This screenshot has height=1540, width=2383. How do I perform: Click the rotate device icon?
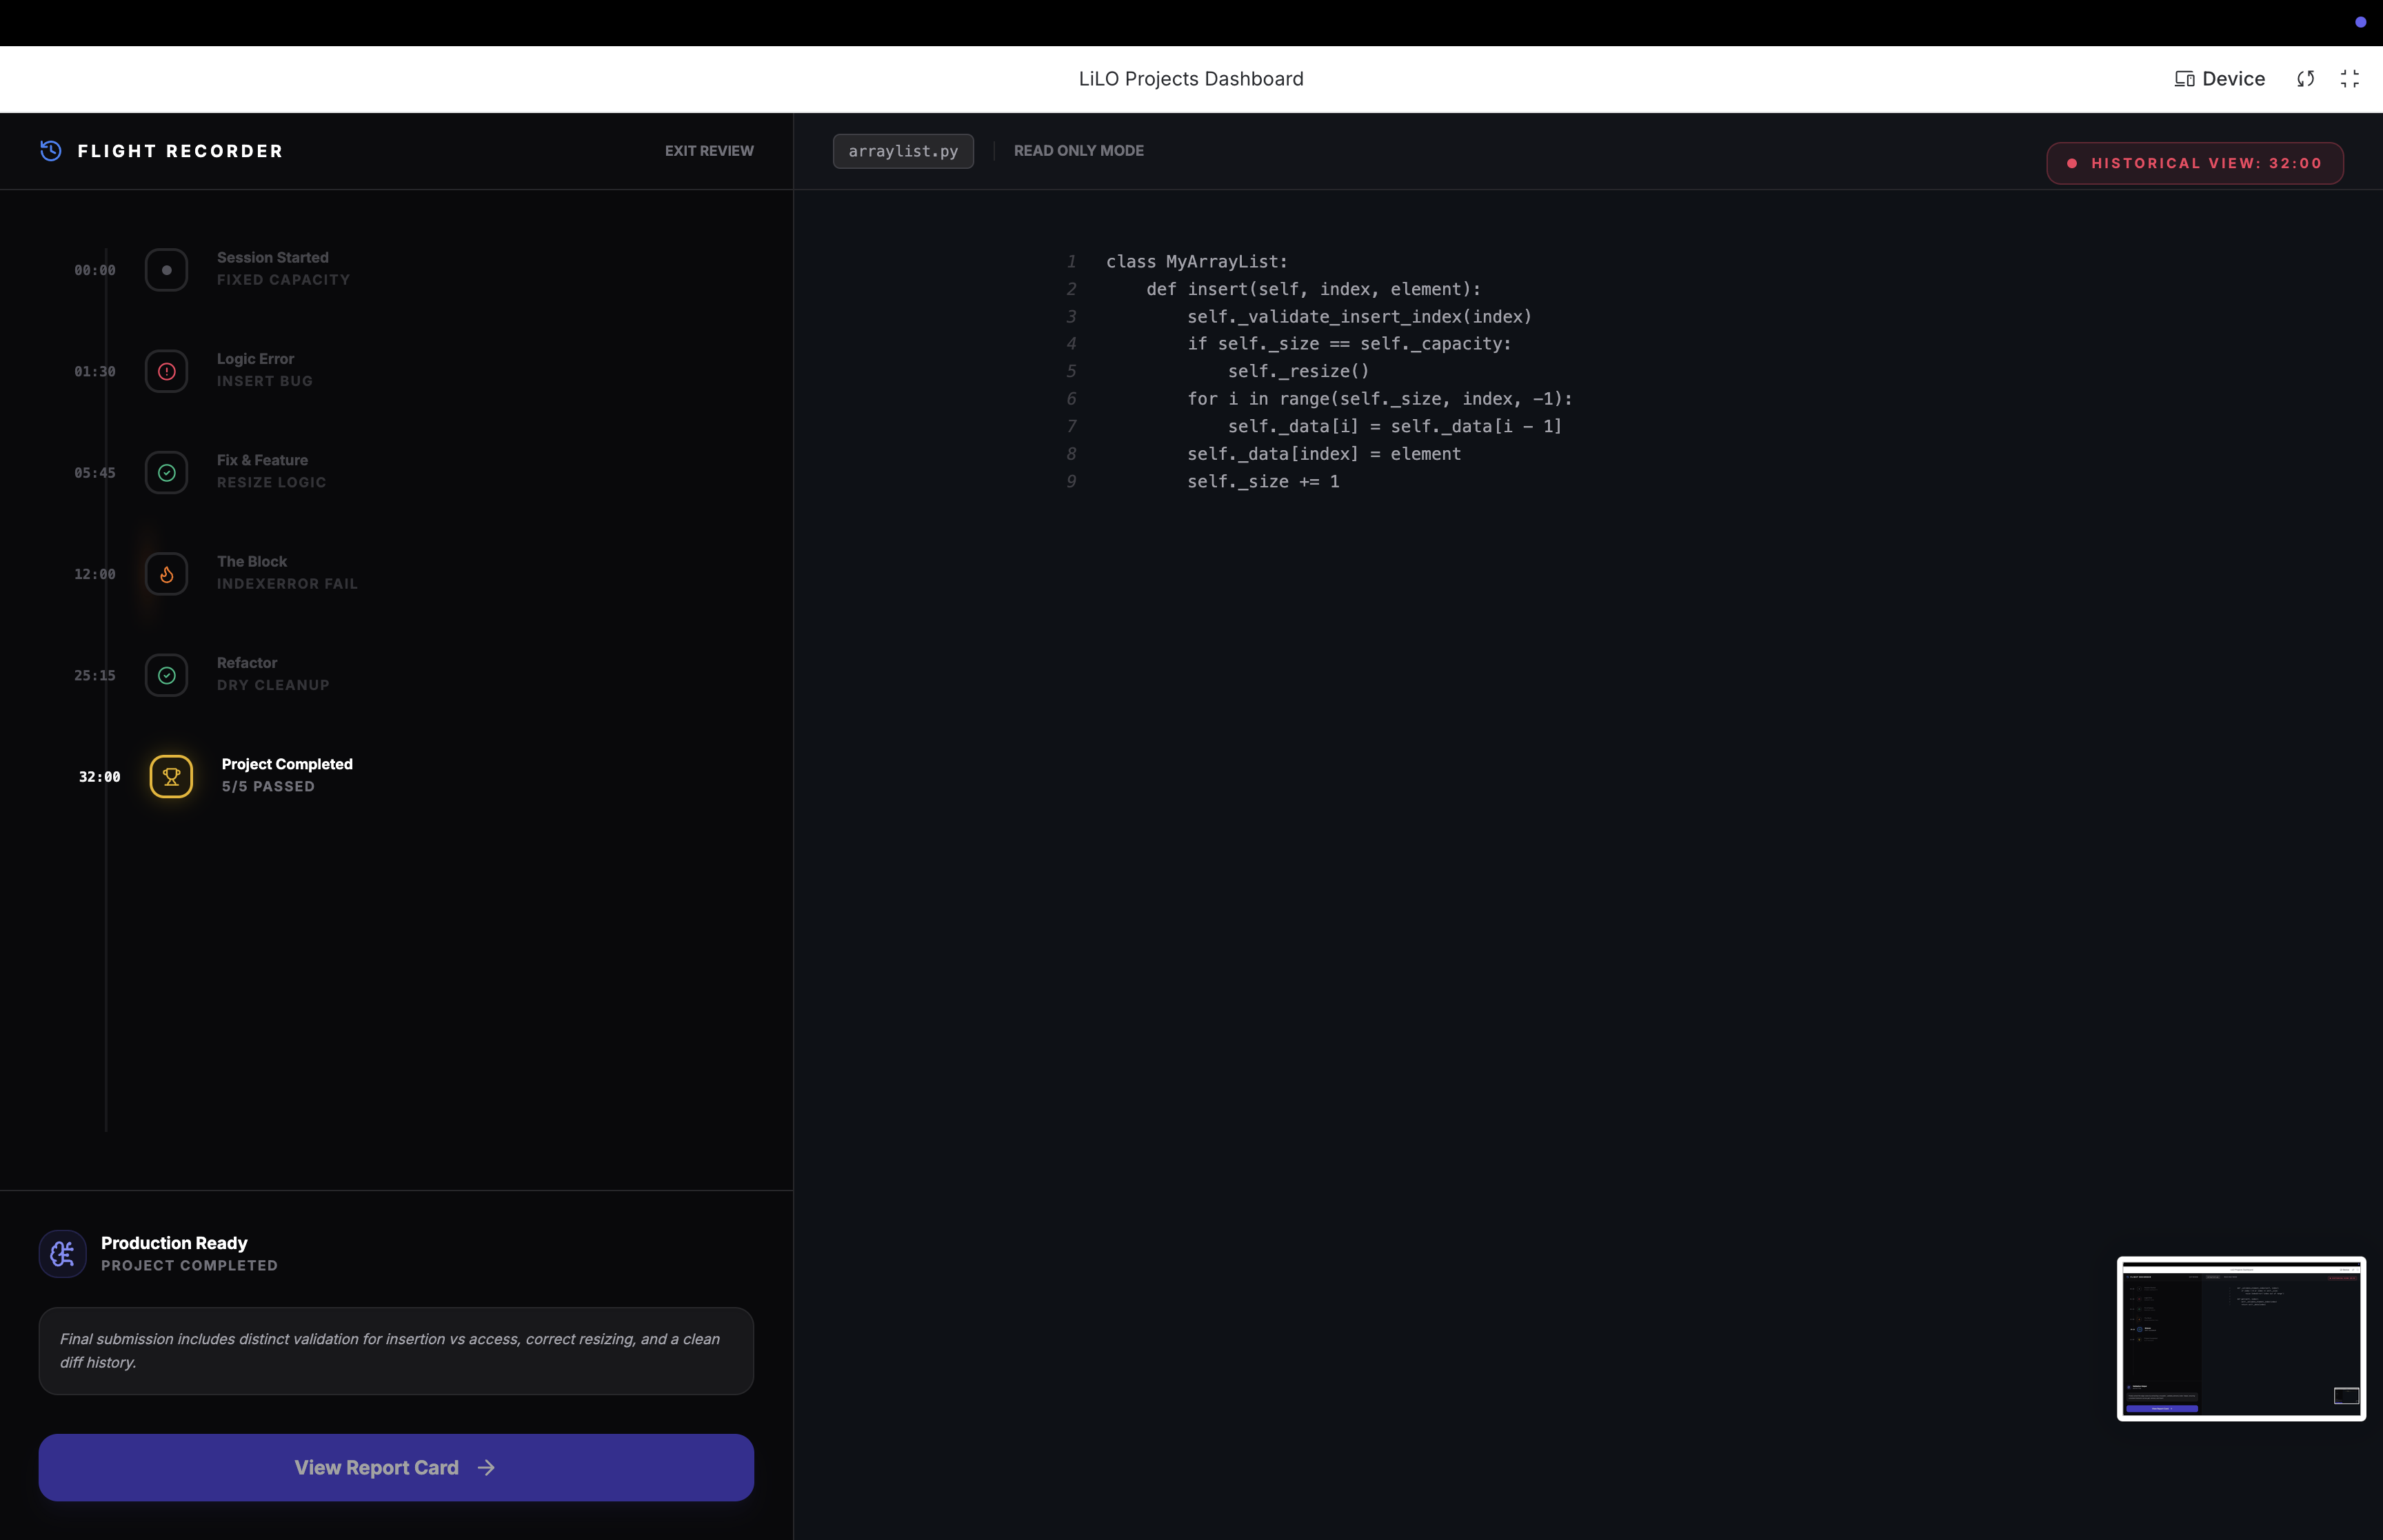(x=2305, y=79)
